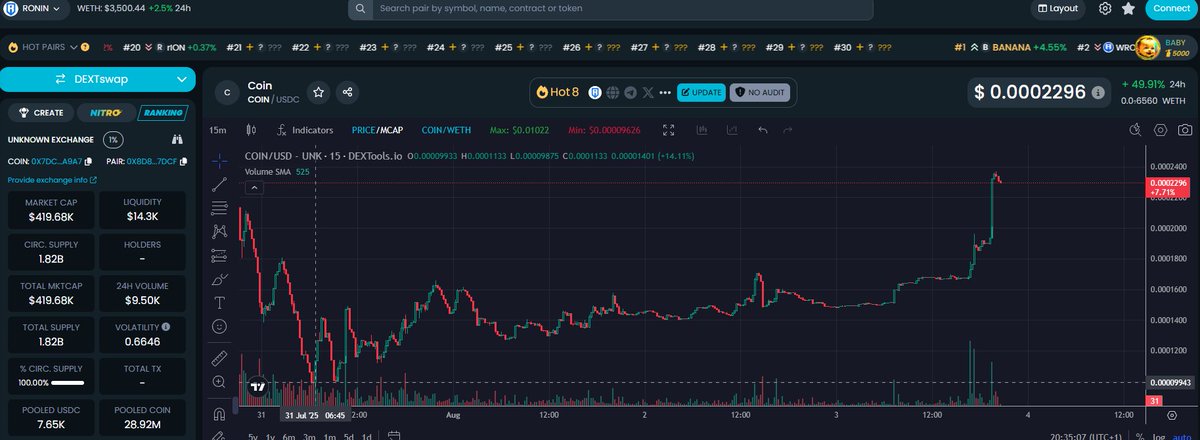The image size is (1200, 440).
Task: Select the 5y time range
Action: pyautogui.click(x=253, y=436)
